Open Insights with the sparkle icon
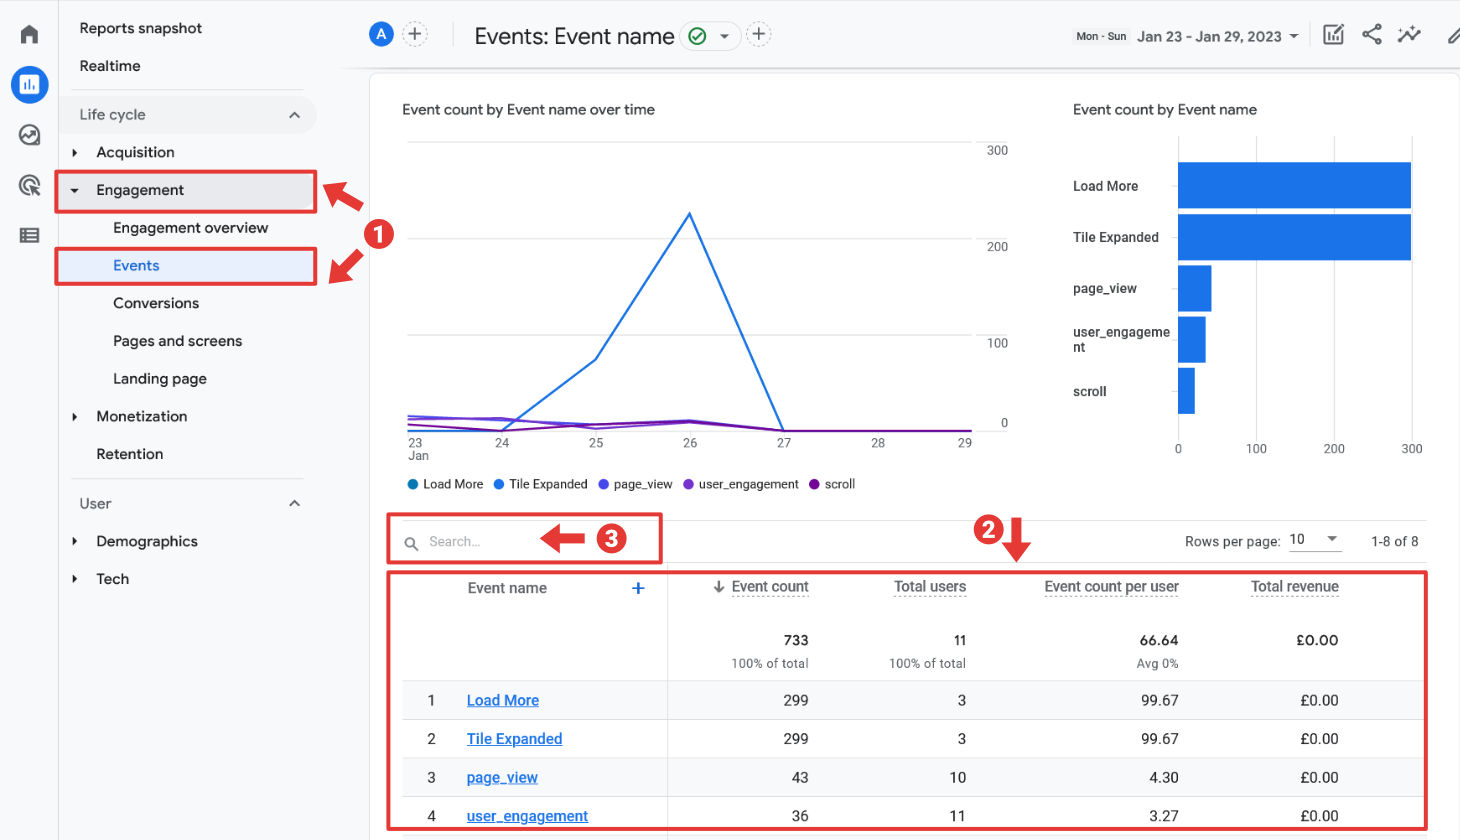 point(1409,33)
